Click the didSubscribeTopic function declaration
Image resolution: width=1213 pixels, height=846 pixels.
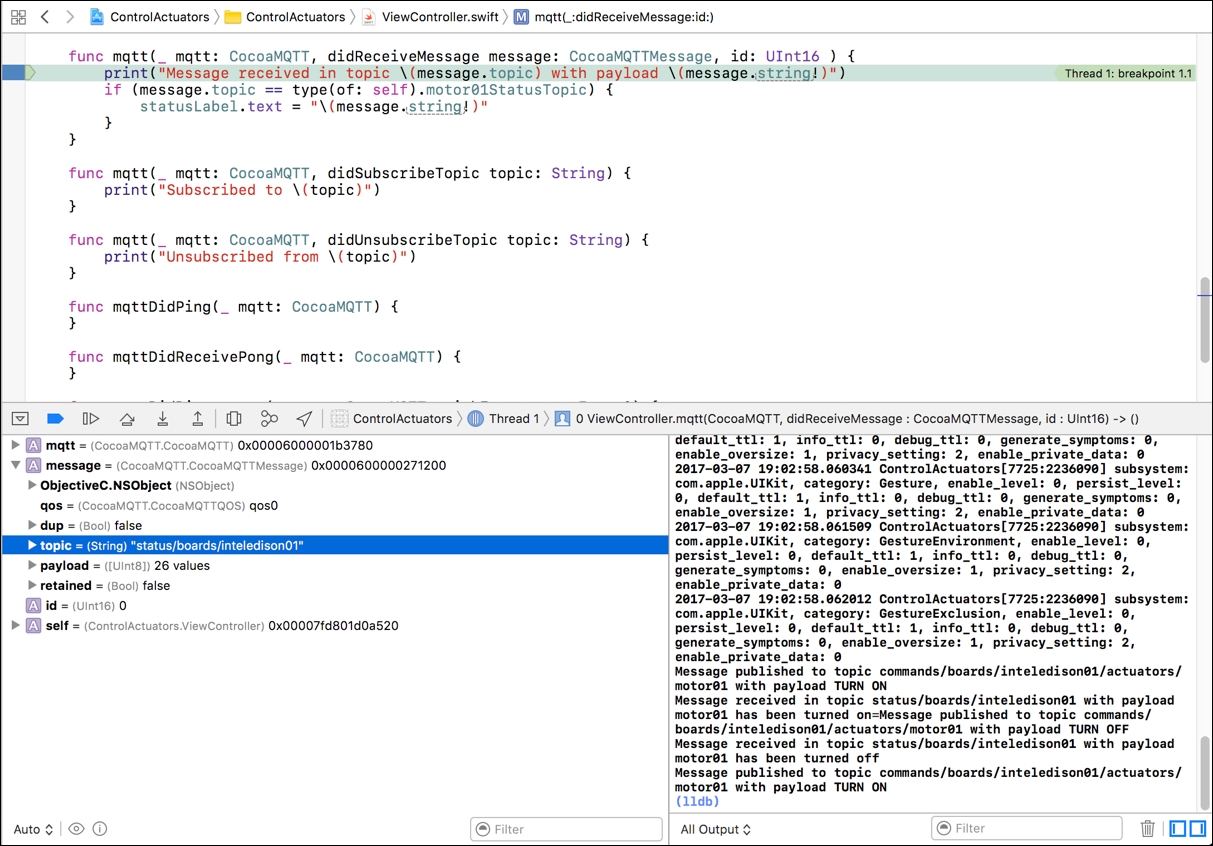pyautogui.click(x=350, y=173)
